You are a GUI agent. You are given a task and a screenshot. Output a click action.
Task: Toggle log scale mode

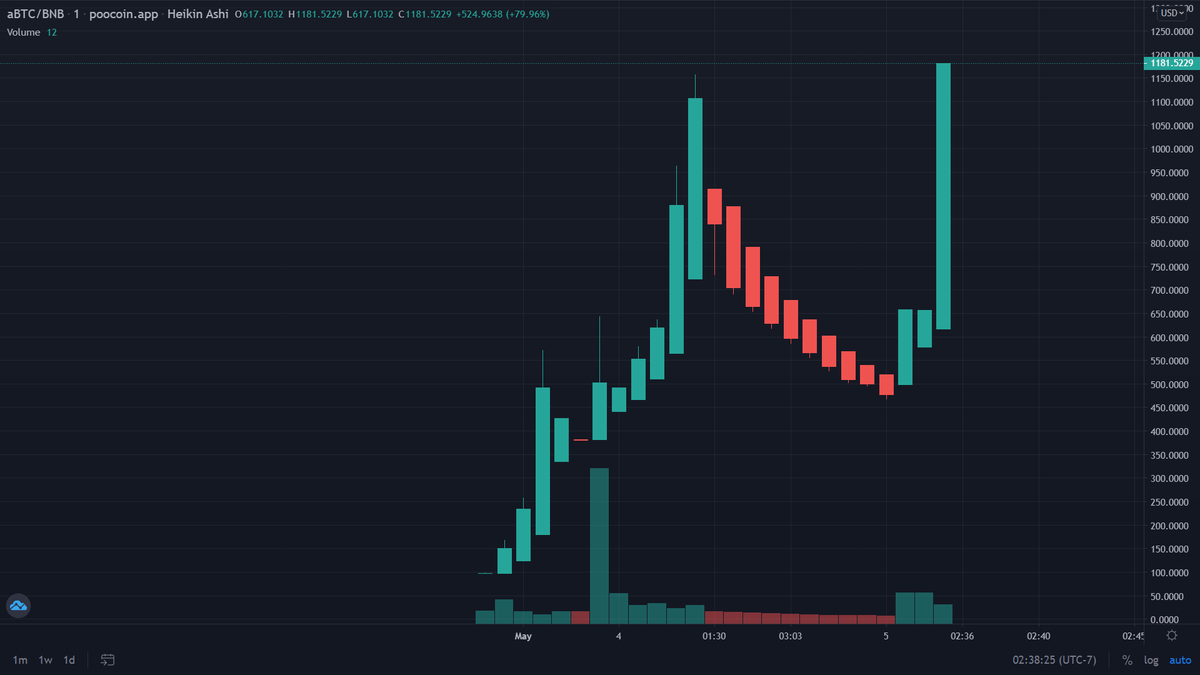[x=1151, y=660]
